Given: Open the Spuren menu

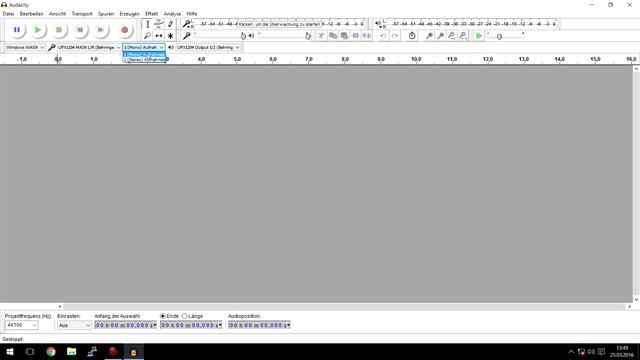Looking at the screenshot, I should point(106,13).
